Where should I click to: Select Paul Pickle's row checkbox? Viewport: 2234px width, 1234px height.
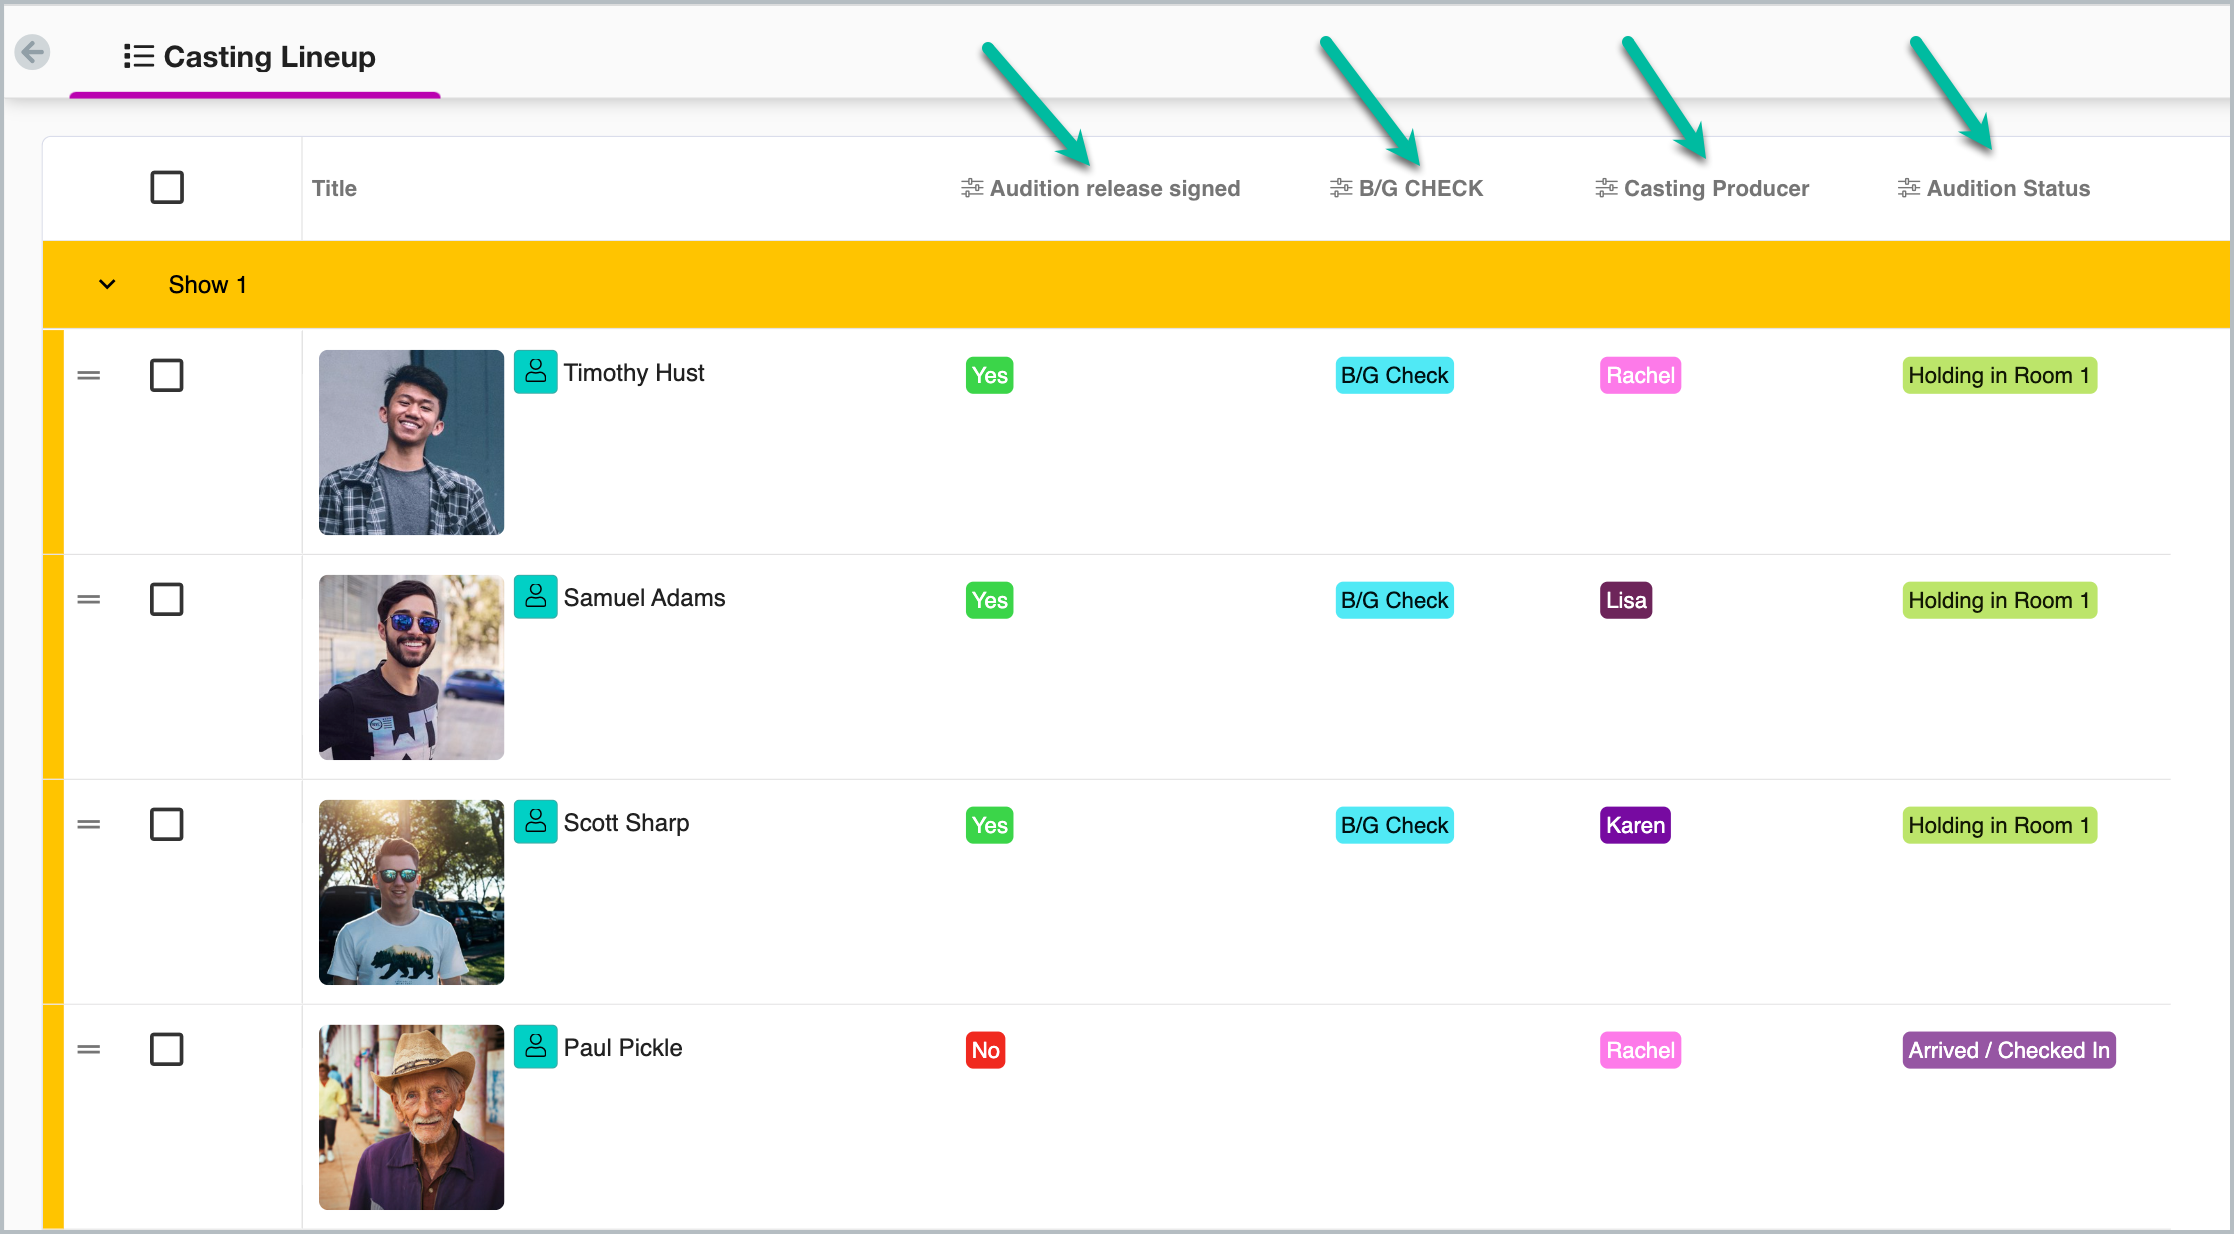(x=167, y=1050)
